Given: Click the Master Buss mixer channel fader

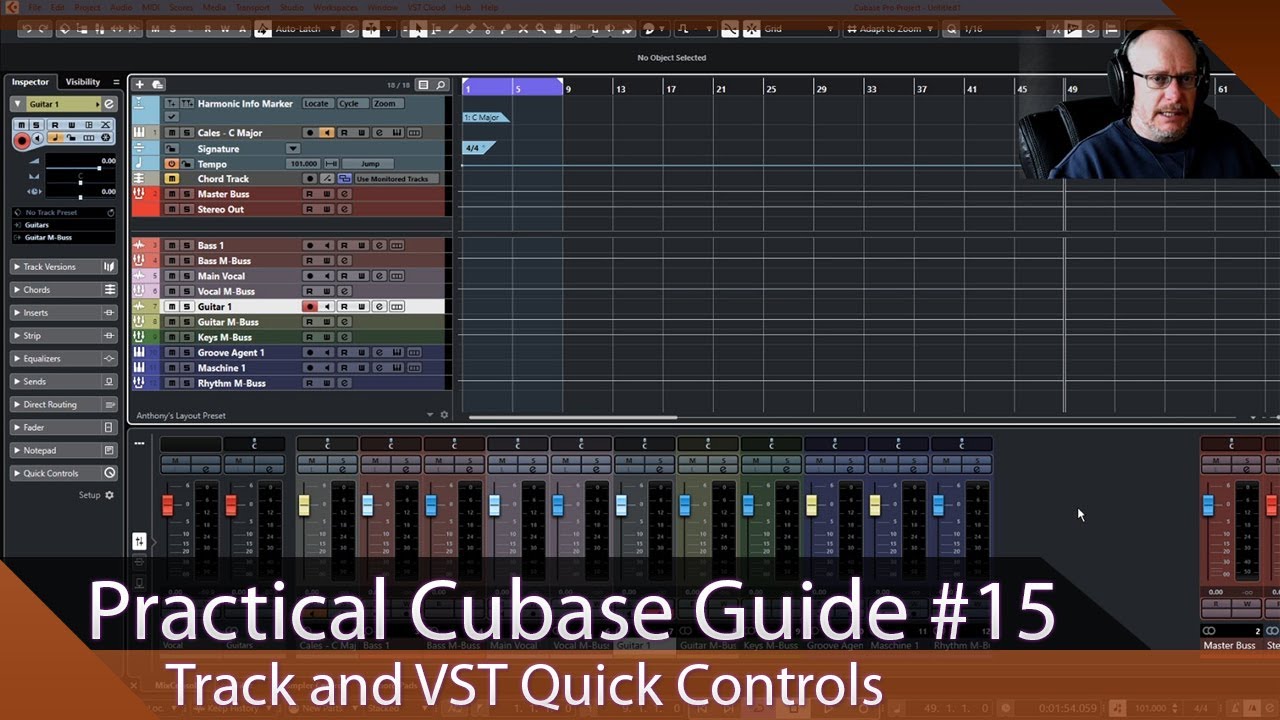Looking at the screenshot, I should tap(1208, 506).
